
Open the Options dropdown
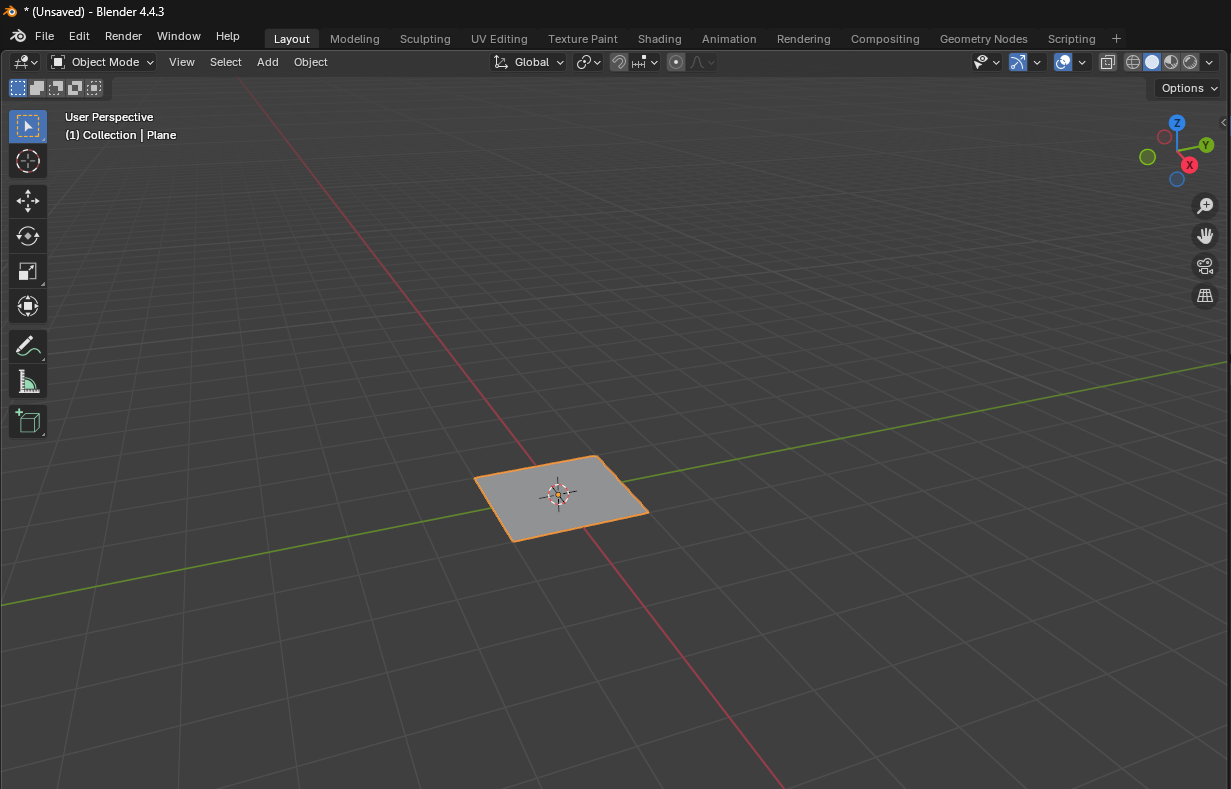click(x=1188, y=88)
